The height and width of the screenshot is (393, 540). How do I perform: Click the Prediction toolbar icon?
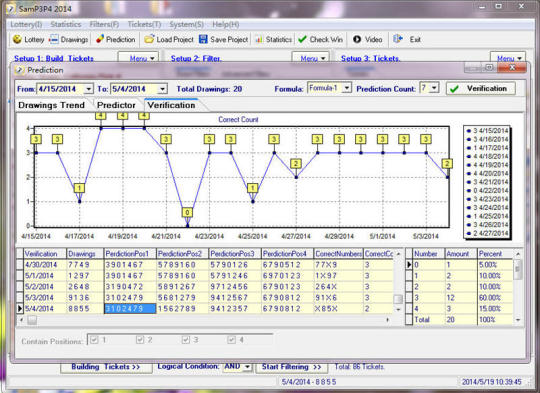coord(100,39)
